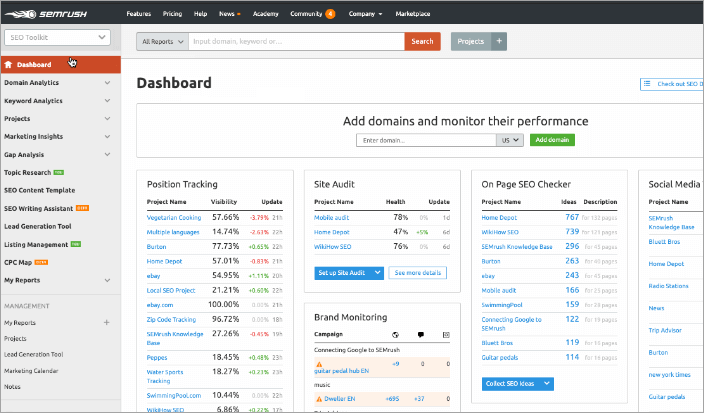The width and height of the screenshot is (704, 413).
Task: Click See more details button
Action: tap(418, 272)
